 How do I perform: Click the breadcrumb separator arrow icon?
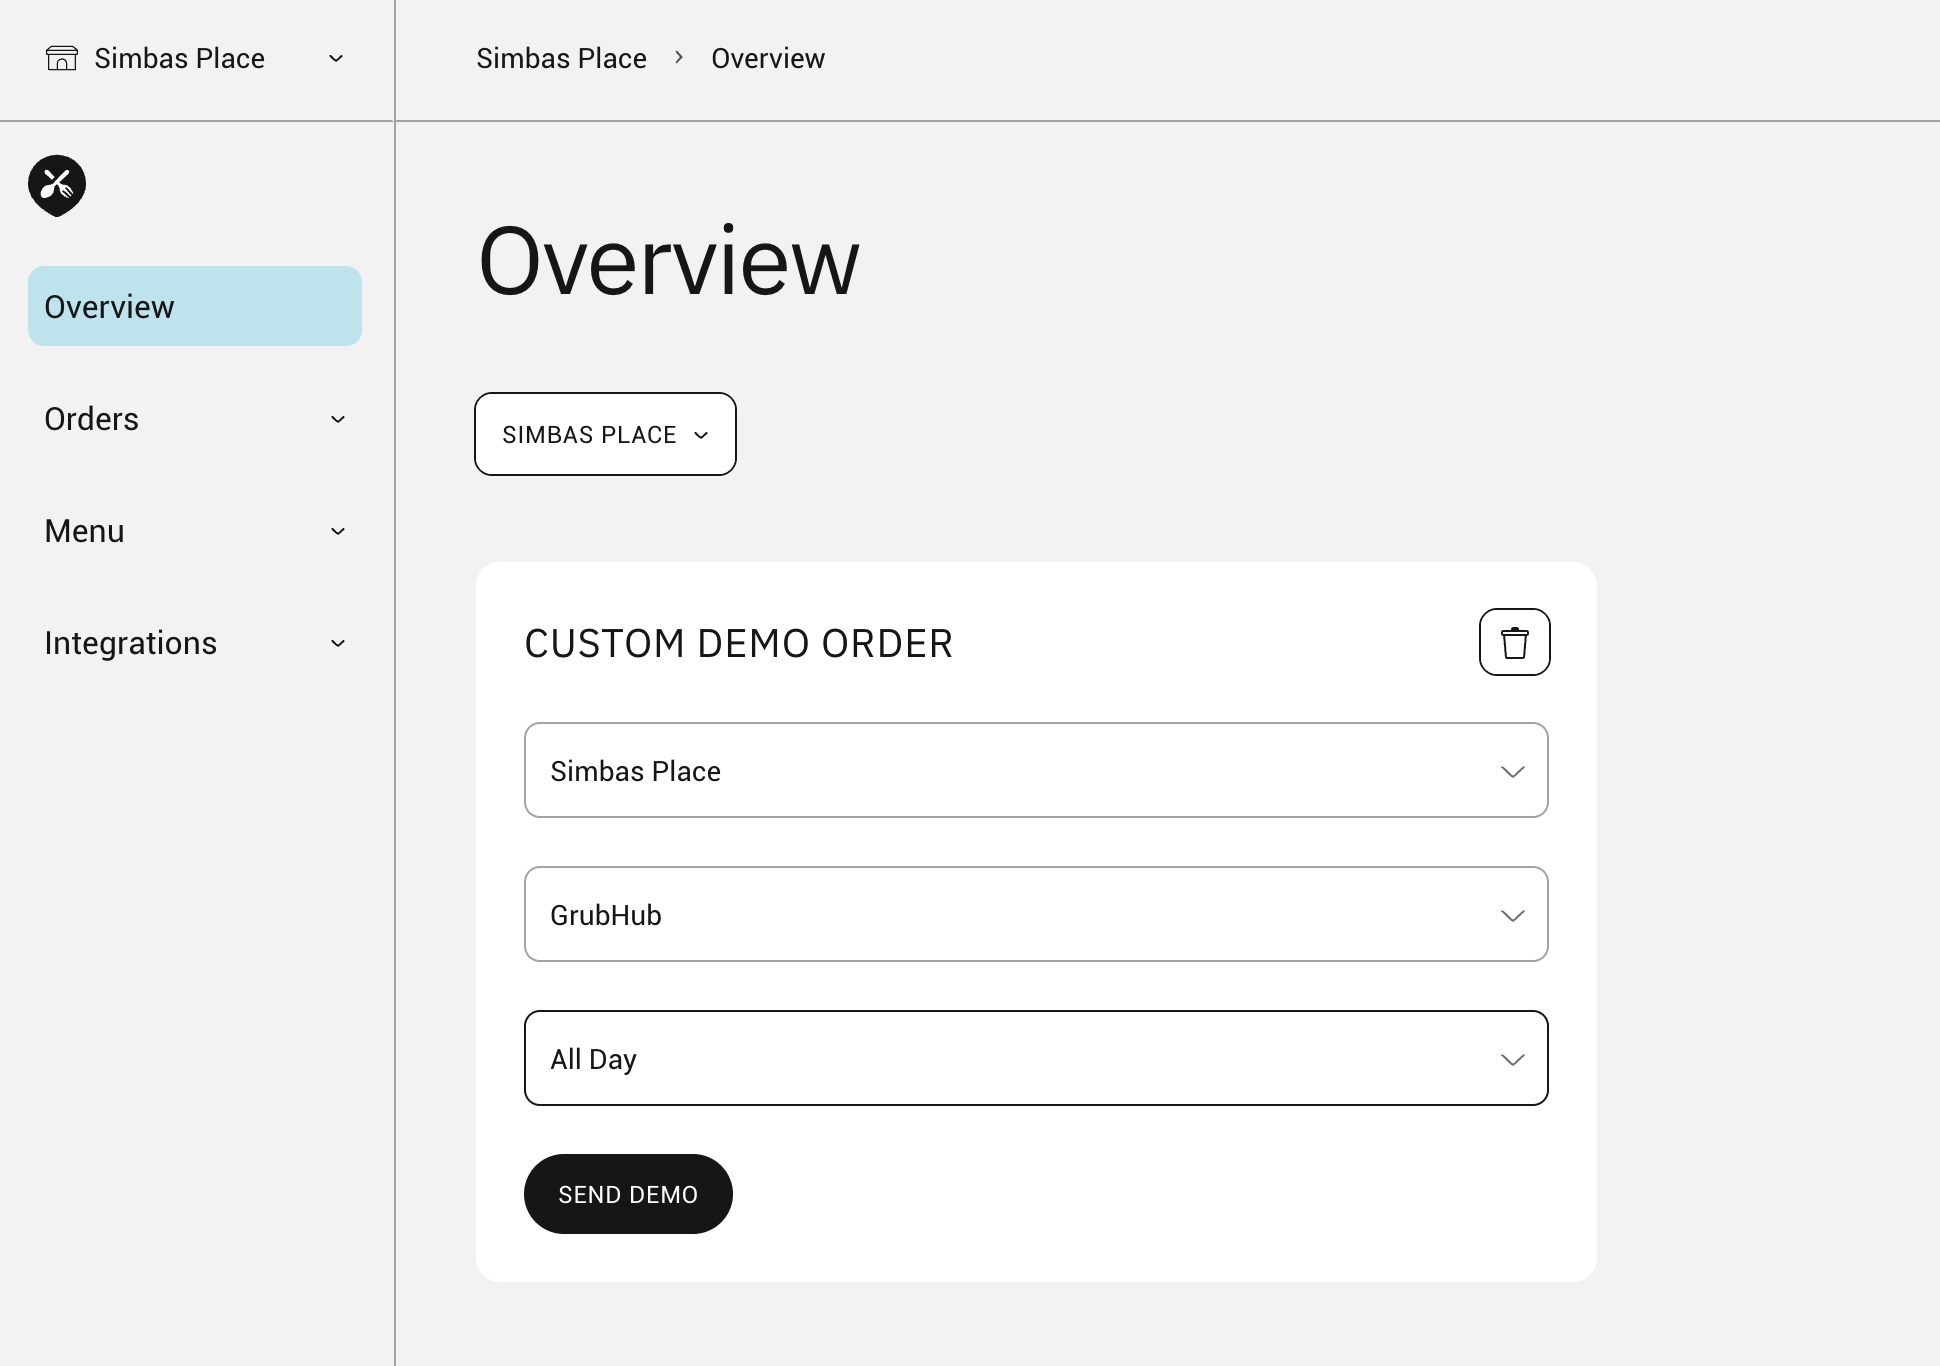679,58
